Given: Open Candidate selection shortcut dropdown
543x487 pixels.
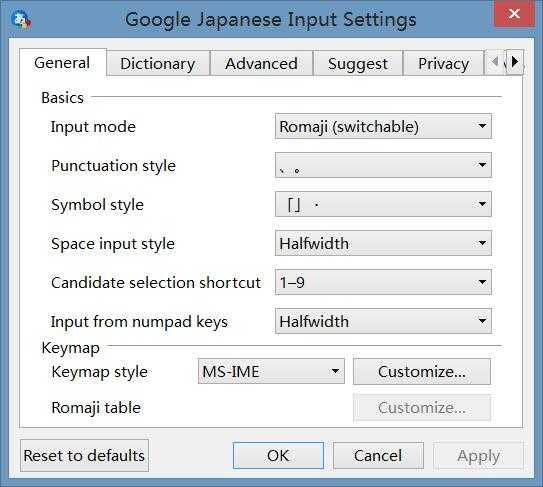Looking at the screenshot, I should point(383,282).
